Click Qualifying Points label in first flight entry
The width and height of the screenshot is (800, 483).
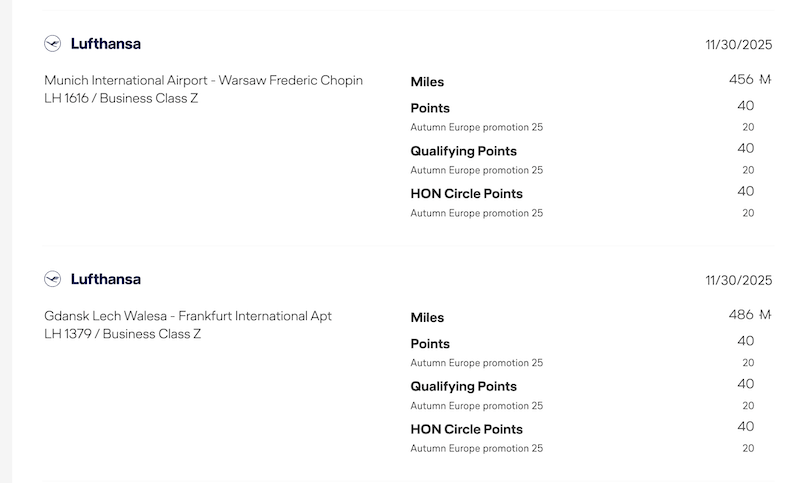(464, 151)
